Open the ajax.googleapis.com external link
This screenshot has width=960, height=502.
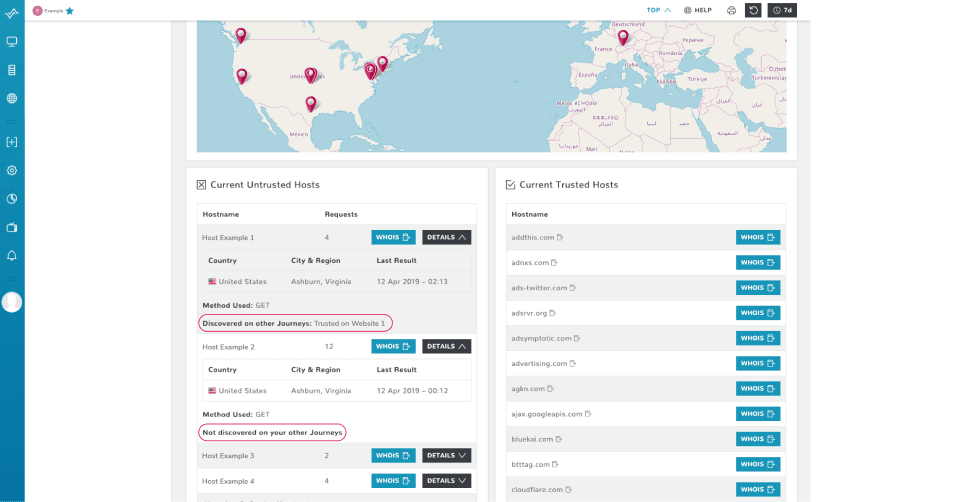point(588,414)
